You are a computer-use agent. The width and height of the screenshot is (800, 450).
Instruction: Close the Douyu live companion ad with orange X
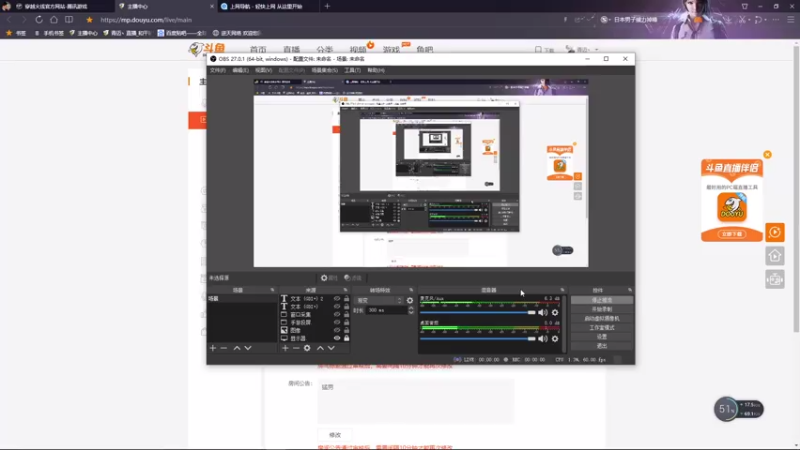767,155
